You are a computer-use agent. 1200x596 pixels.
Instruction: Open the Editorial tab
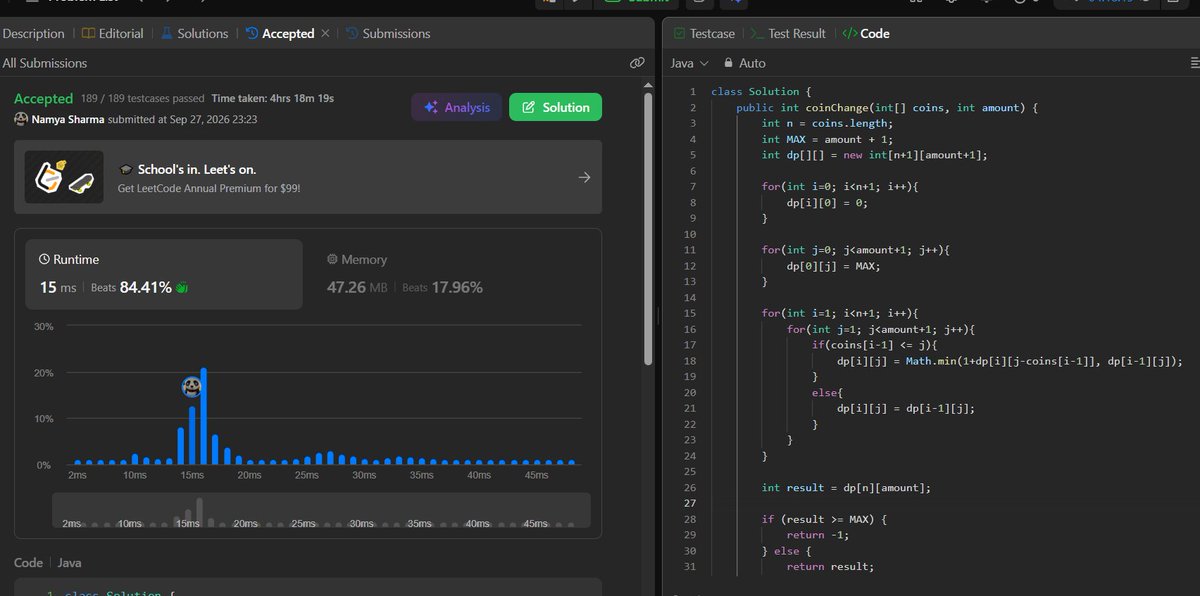point(114,33)
